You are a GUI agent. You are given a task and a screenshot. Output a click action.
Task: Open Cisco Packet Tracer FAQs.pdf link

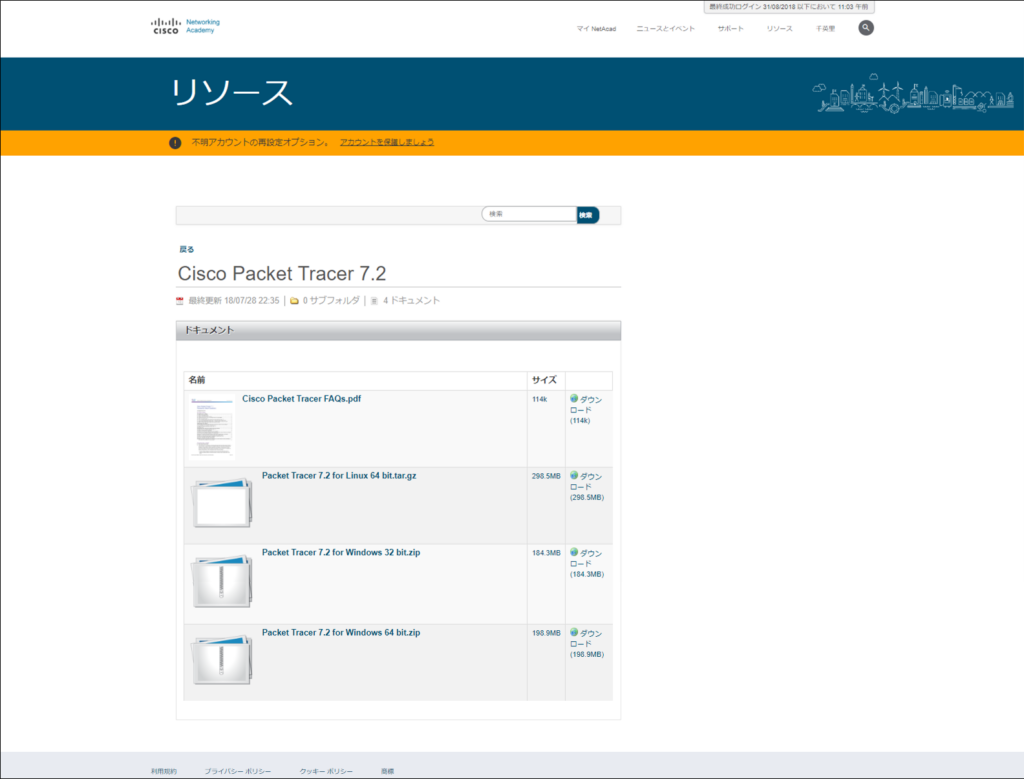click(x=301, y=399)
